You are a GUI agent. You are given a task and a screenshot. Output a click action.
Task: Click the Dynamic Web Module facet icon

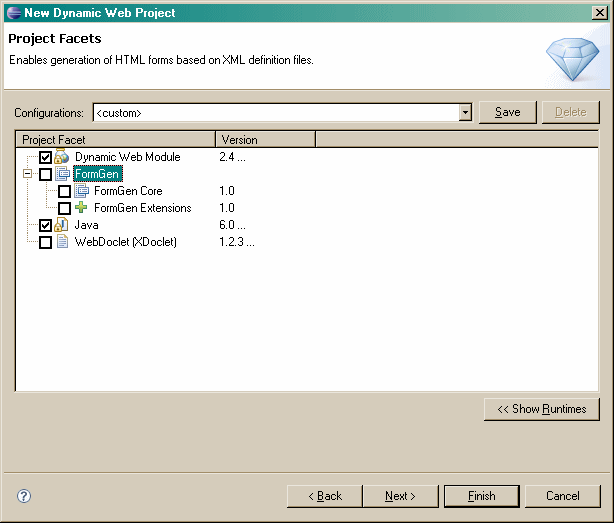(x=62, y=157)
